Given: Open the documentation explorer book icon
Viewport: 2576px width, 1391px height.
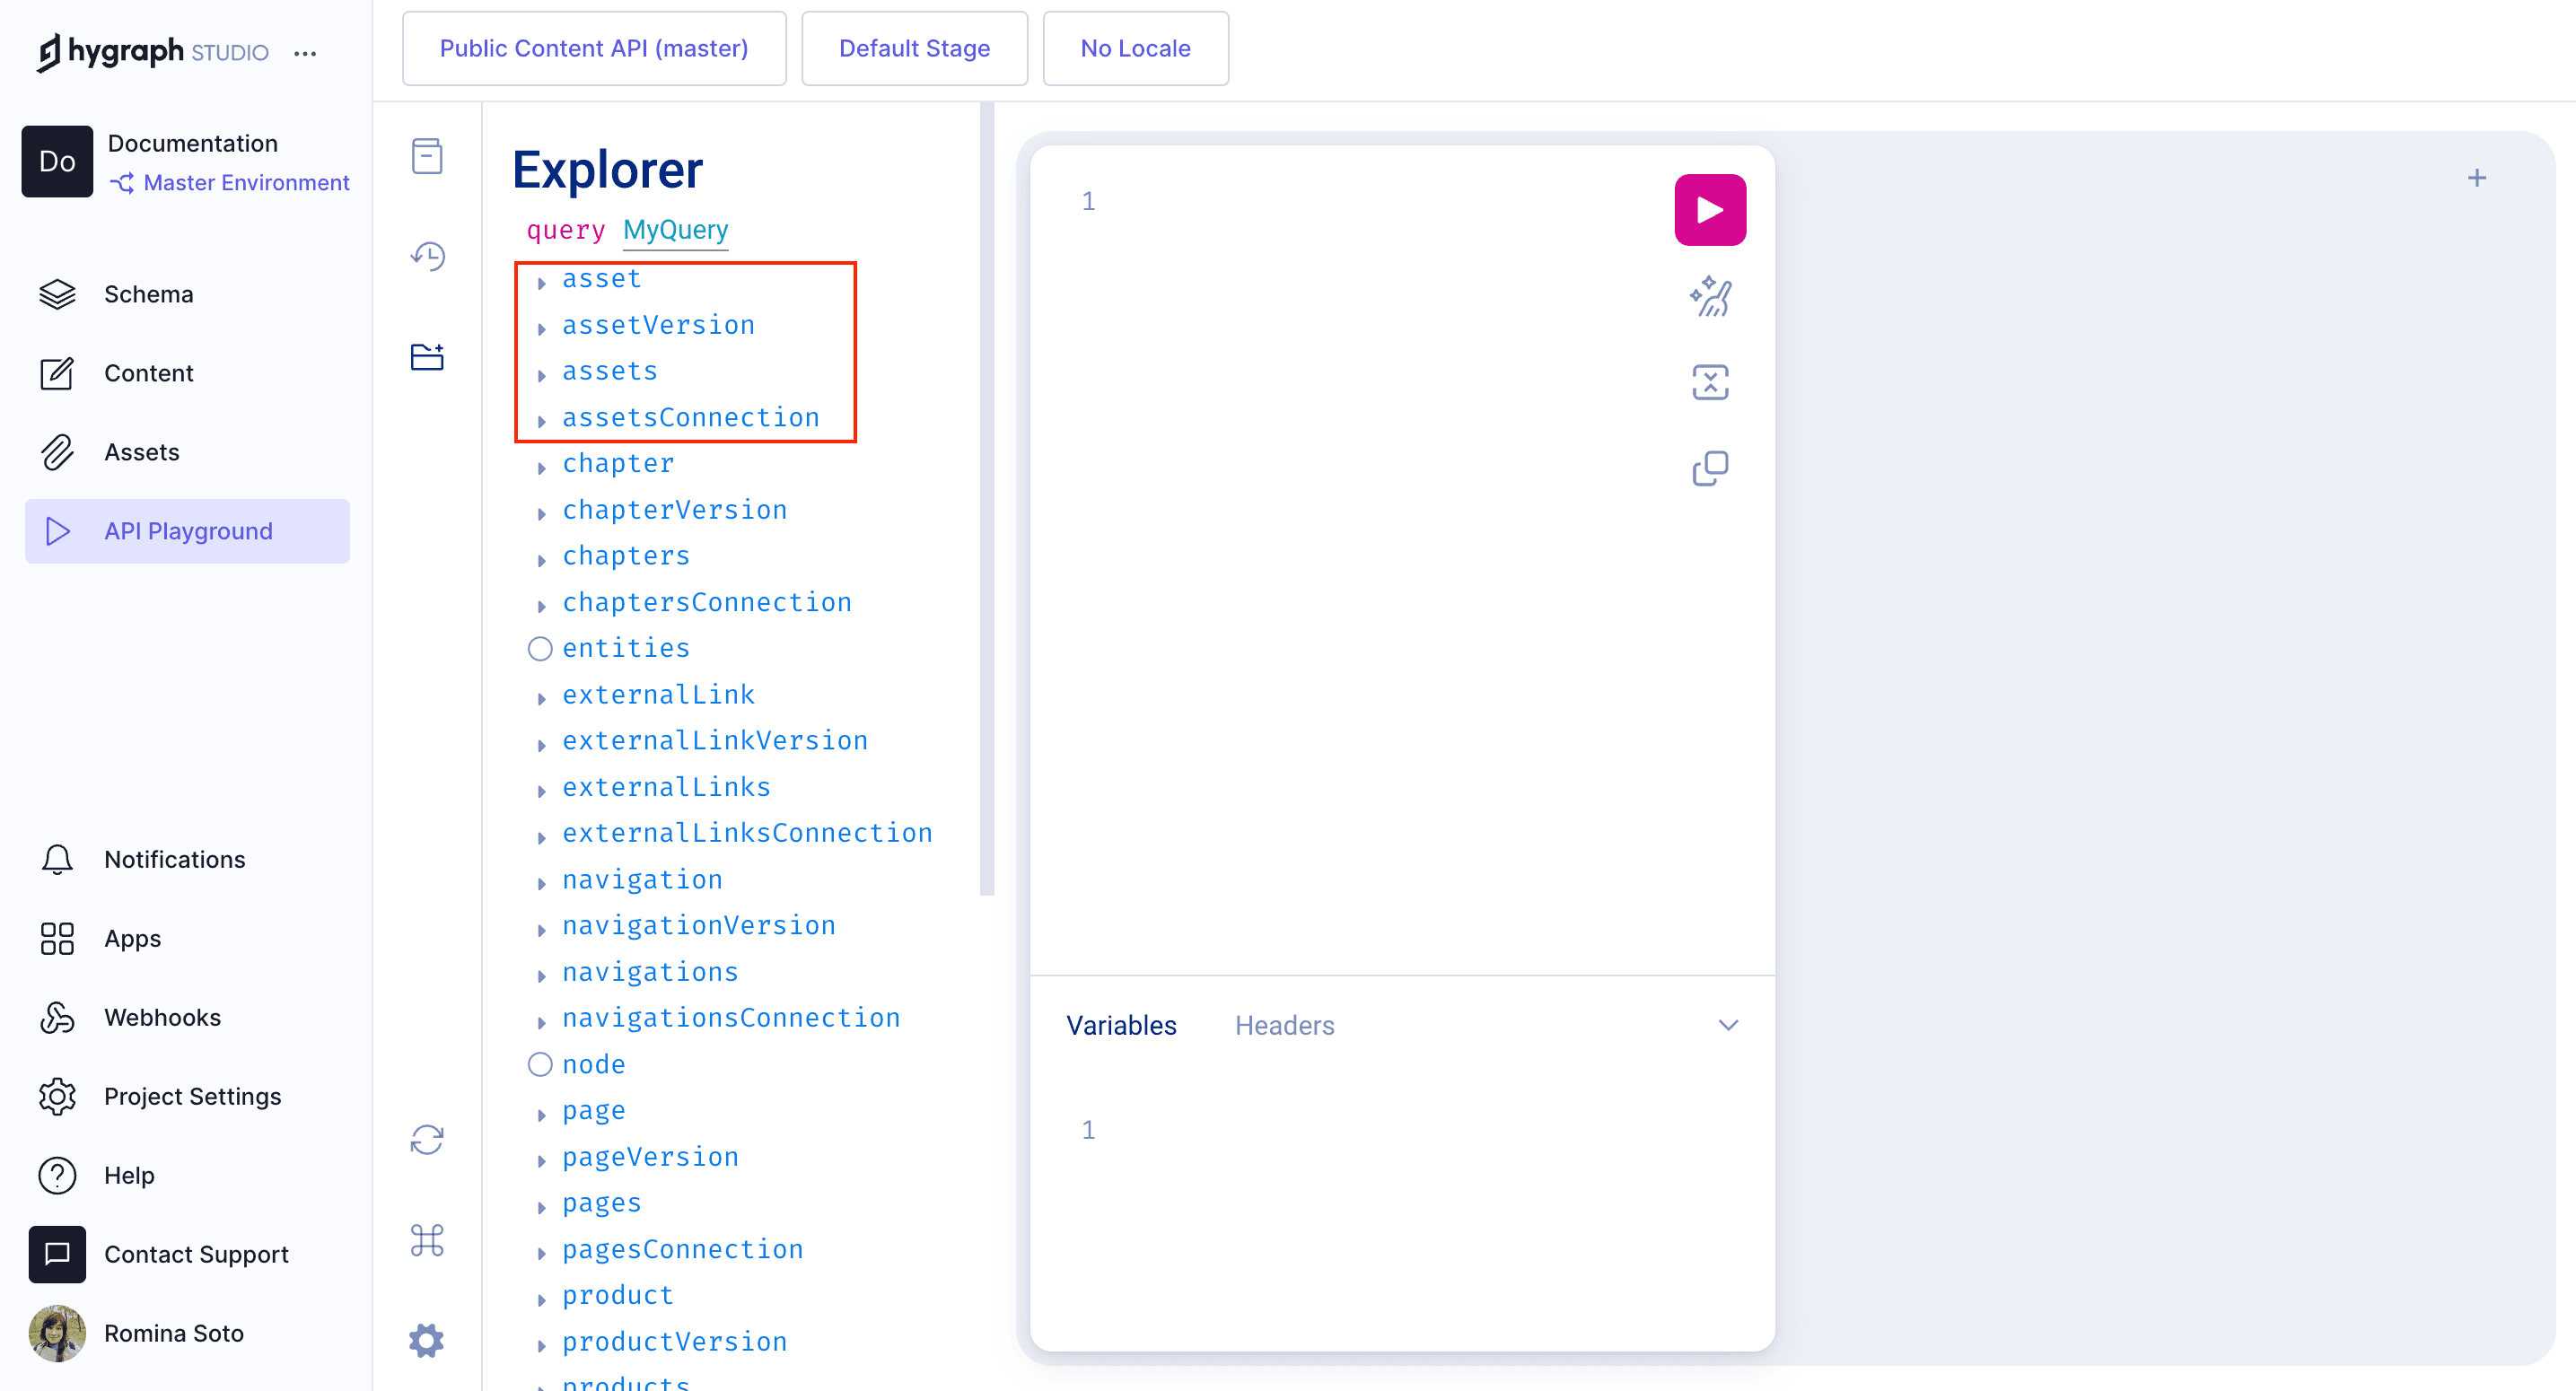Looking at the screenshot, I should [427, 156].
